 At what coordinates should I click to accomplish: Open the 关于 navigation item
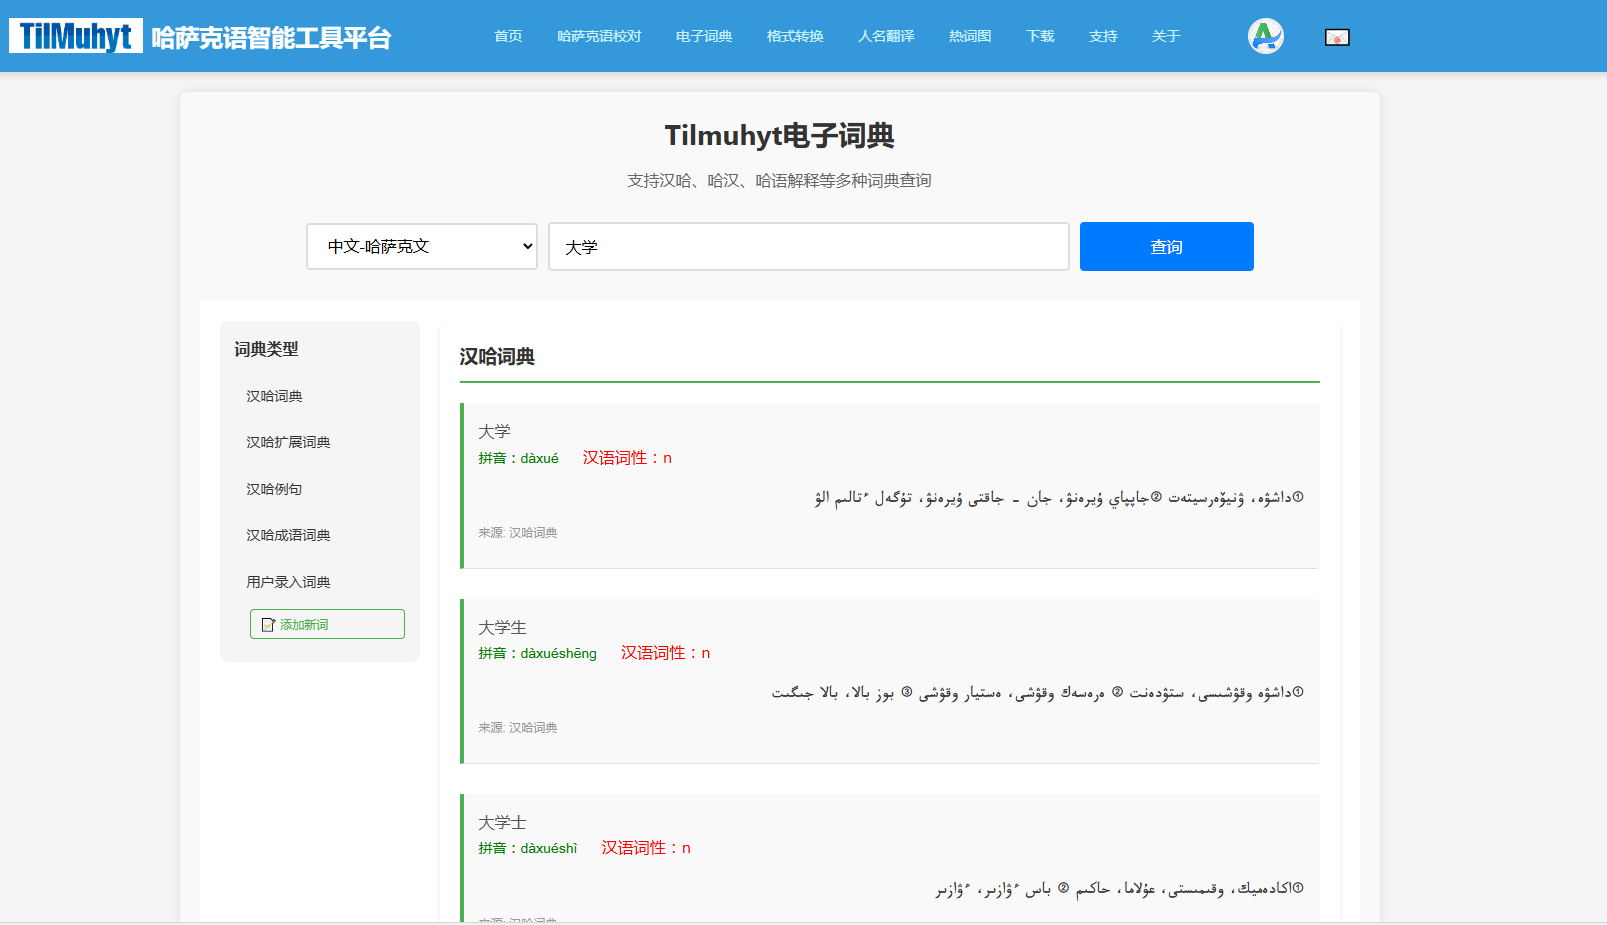click(1164, 36)
